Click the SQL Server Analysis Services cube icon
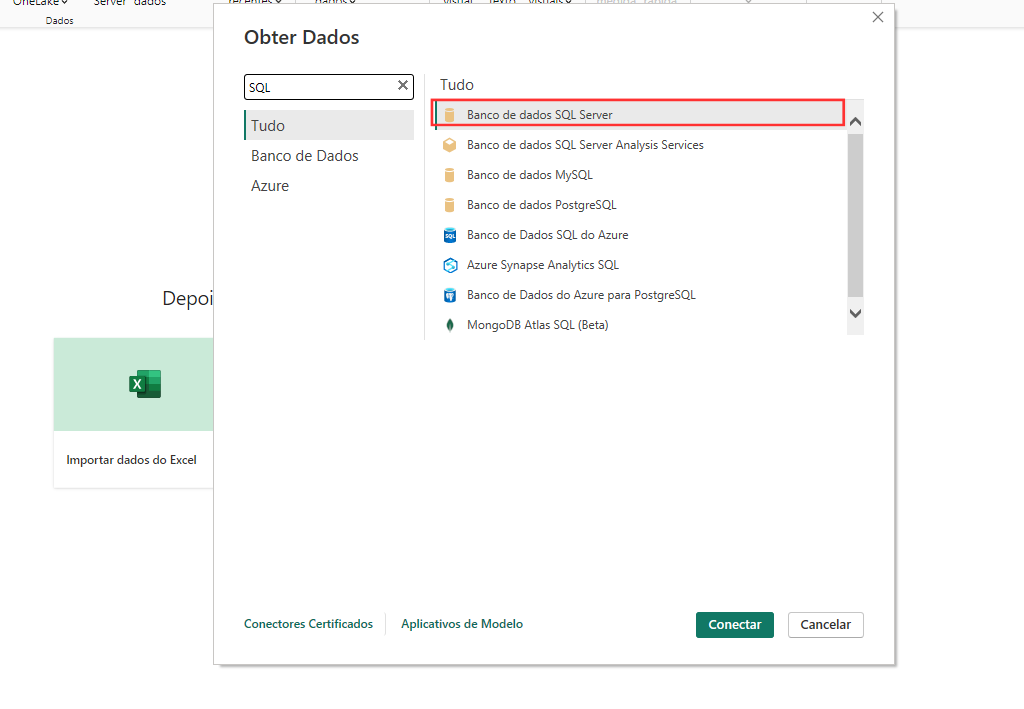1024x709 pixels. [x=449, y=145]
